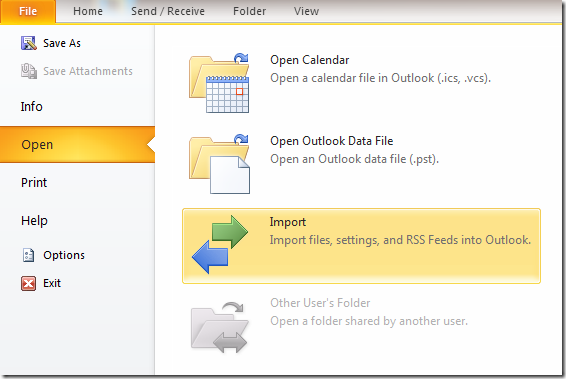Screen dimensions: 566x379
Task: Click the Save Attachments label
Action: pos(88,71)
